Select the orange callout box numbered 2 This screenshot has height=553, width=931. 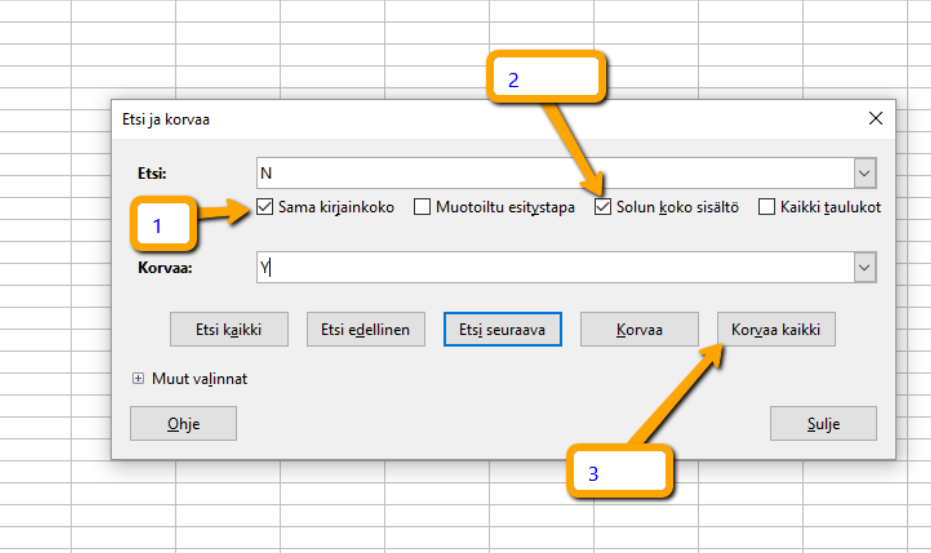(x=547, y=80)
